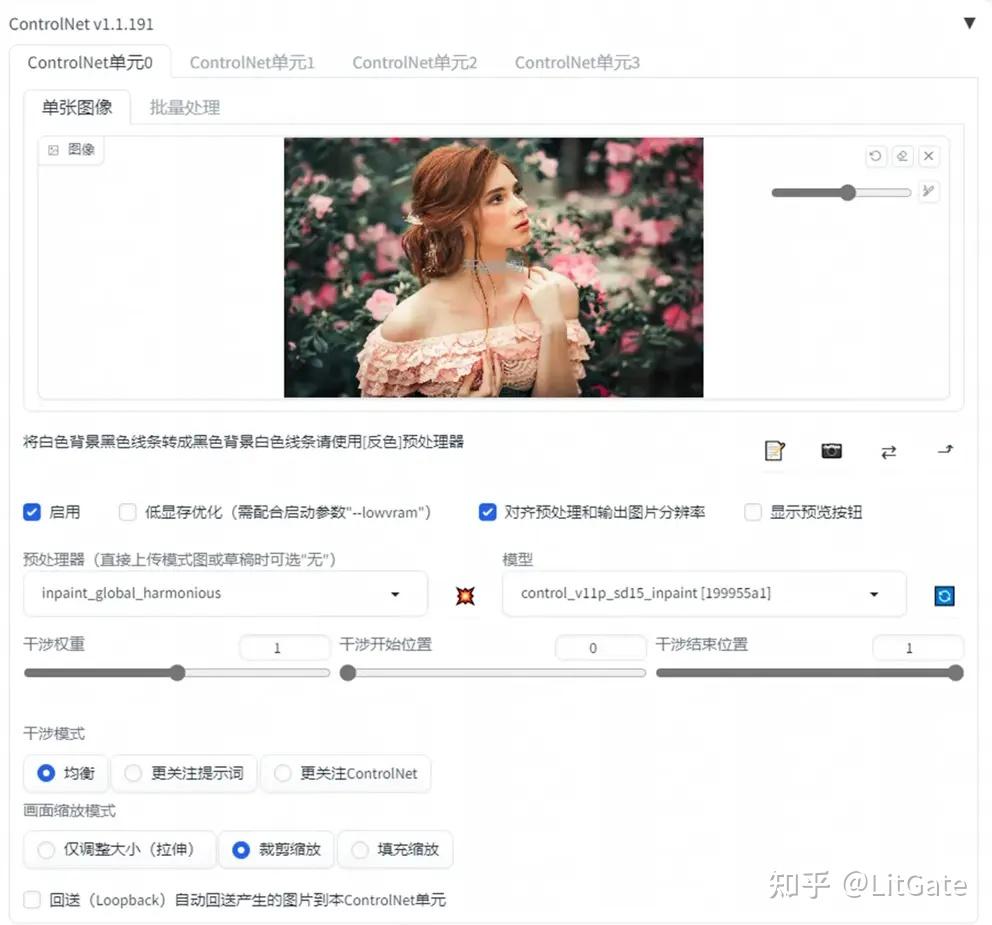Refresh the model list with the blue refresh icon
992x925 pixels.
point(943,596)
